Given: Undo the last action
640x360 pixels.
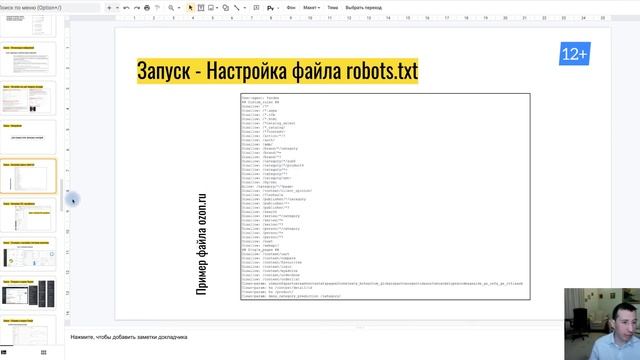Looking at the screenshot, I should pyautogui.click(x=126, y=8).
